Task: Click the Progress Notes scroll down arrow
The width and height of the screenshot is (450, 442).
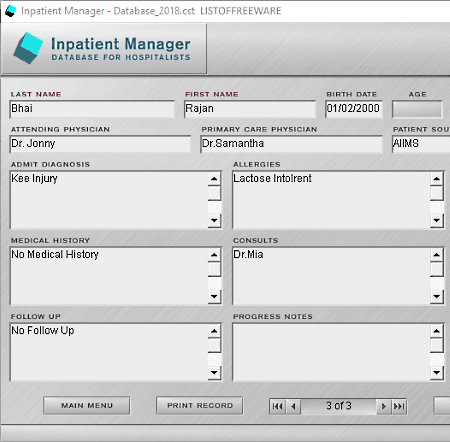Action: tap(437, 372)
